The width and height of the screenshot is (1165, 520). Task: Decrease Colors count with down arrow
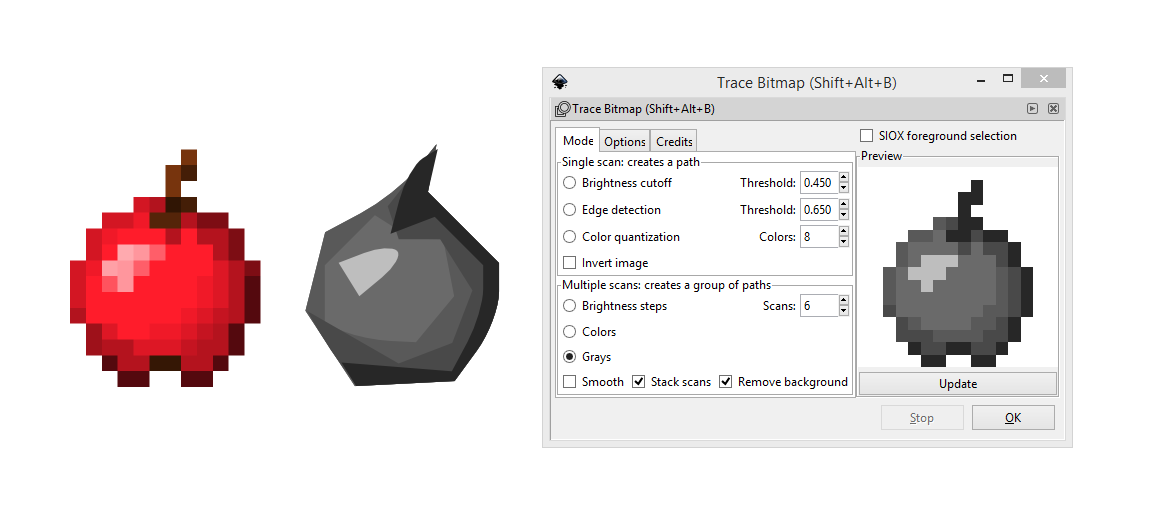843,242
